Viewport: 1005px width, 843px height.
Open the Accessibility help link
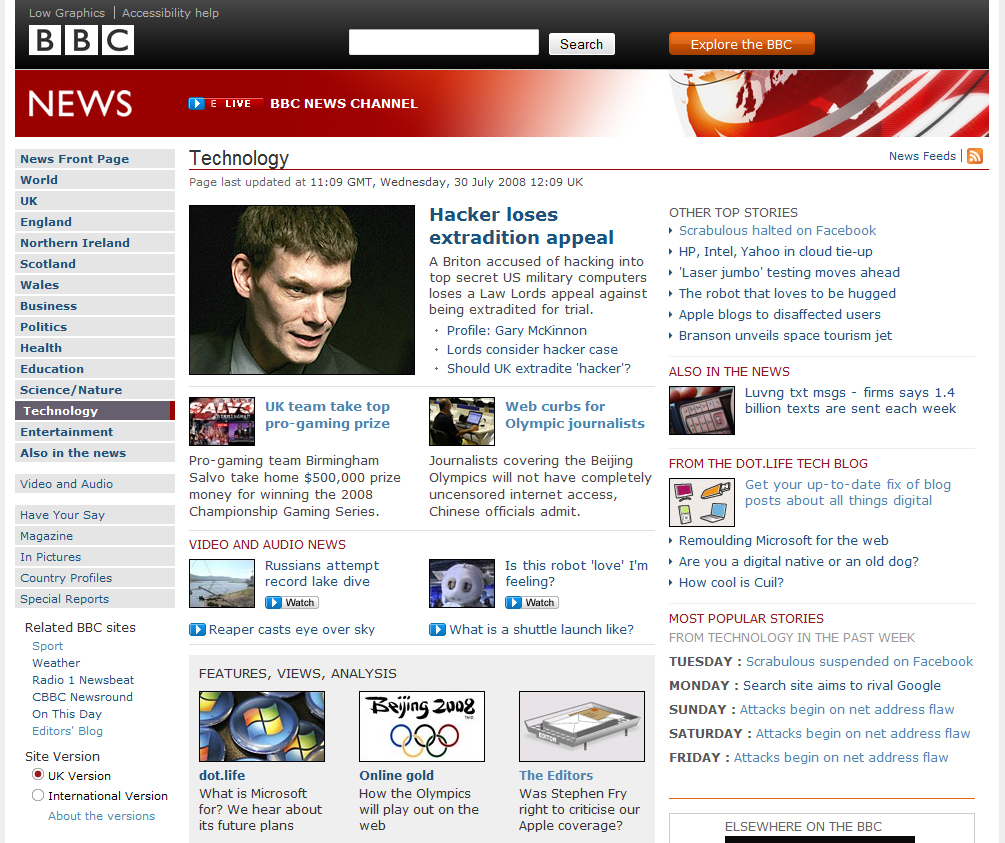point(170,13)
